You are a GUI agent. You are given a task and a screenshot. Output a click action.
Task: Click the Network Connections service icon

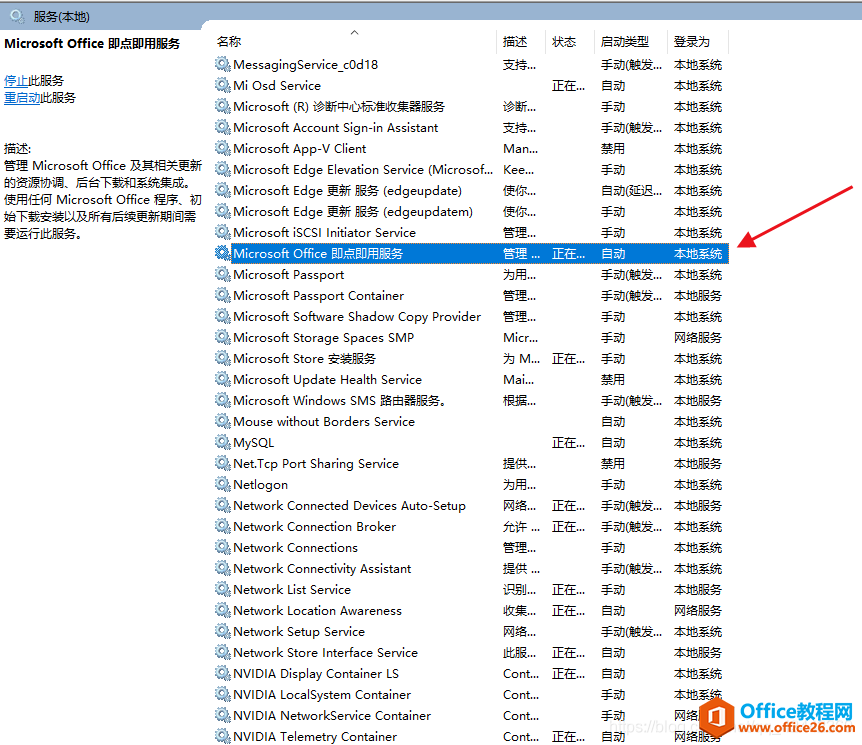pyautogui.click(x=223, y=548)
